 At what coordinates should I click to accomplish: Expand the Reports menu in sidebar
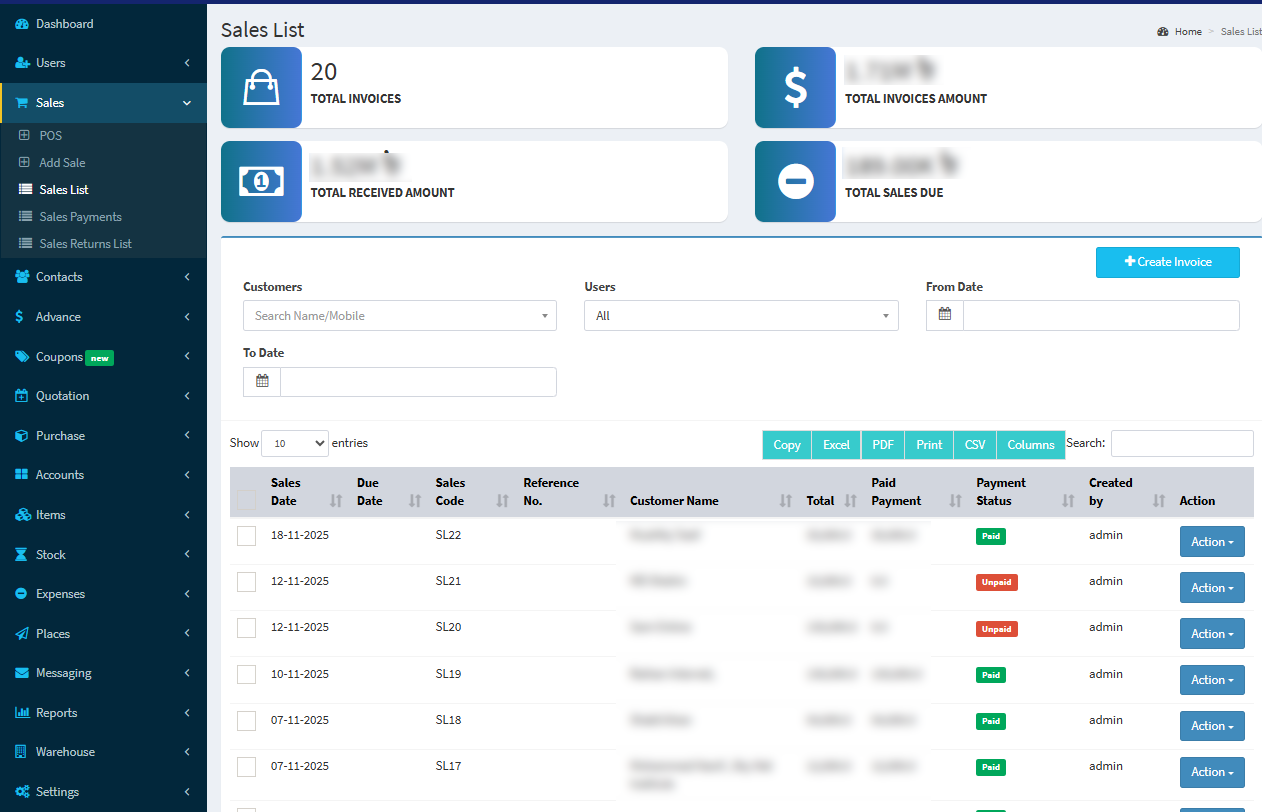coord(56,713)
